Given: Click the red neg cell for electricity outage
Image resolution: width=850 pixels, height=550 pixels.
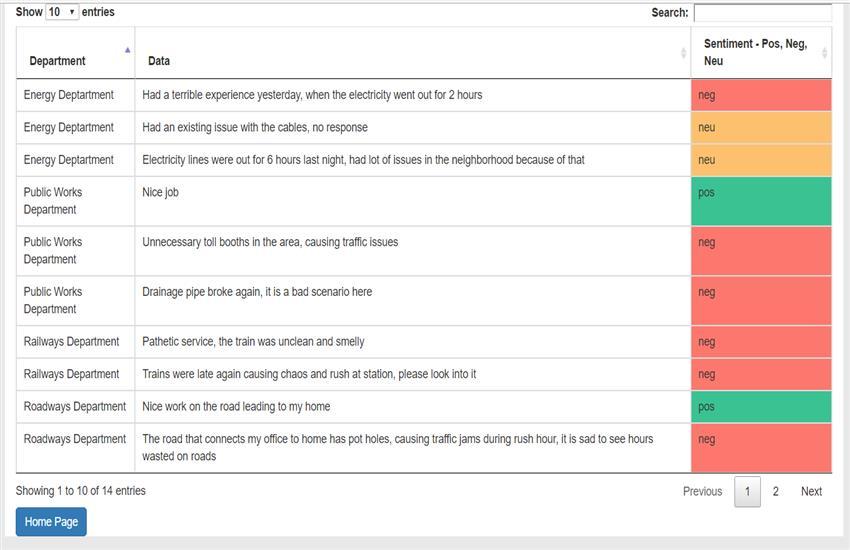Looking at the screenshot, I should [760, 95].
